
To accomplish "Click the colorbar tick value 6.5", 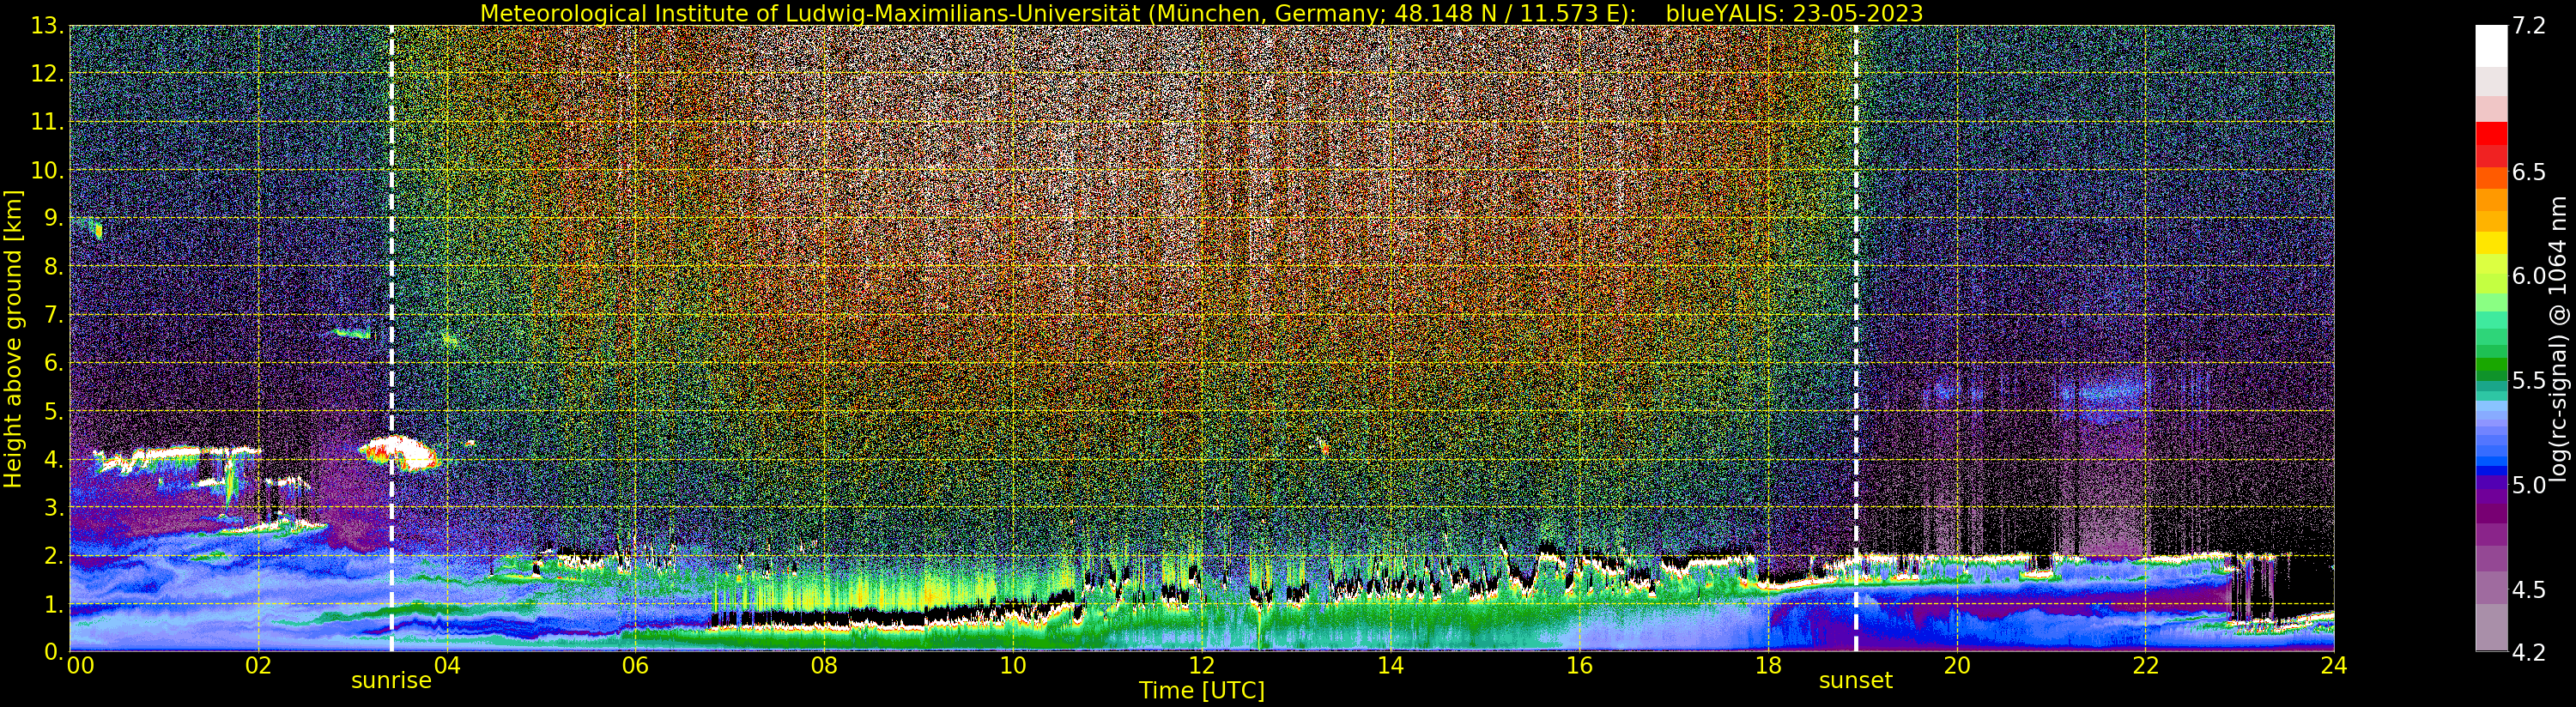I will click(x=2528, y=172).
